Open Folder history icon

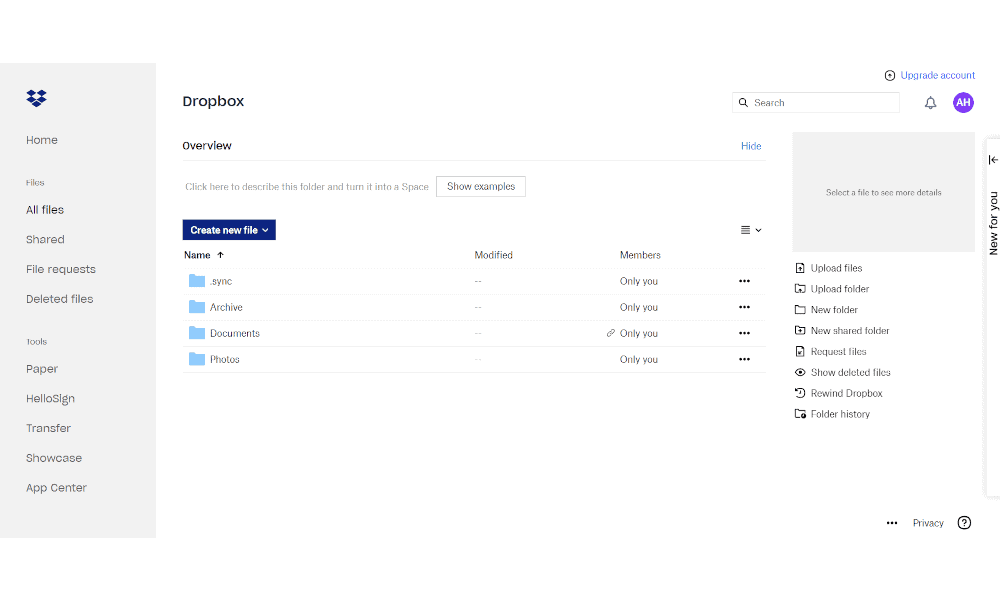coord(800,413)
